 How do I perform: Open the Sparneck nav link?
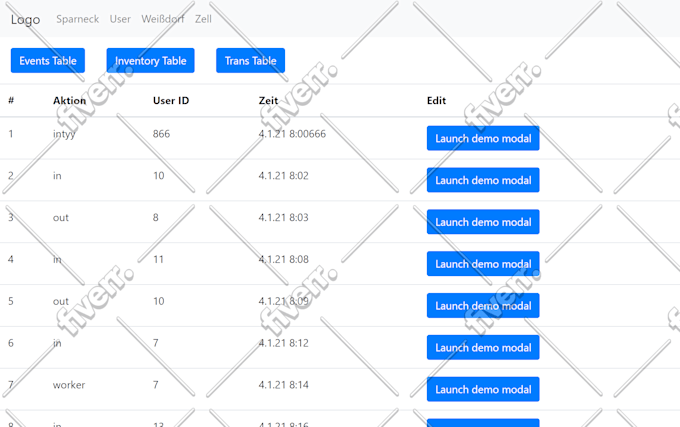pos(78,19)
